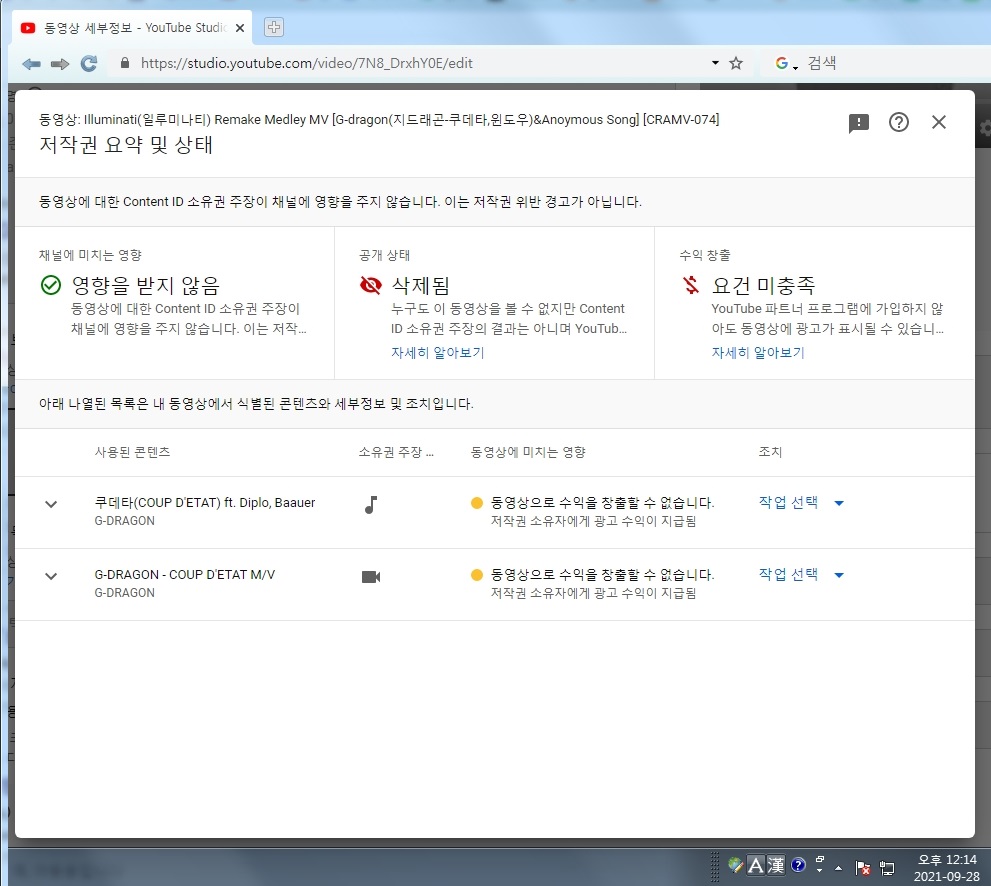Show hidden tray icons with up arrow
This screenshot has width=991, height=886.
pyautogui.click(x=838, y=868)
